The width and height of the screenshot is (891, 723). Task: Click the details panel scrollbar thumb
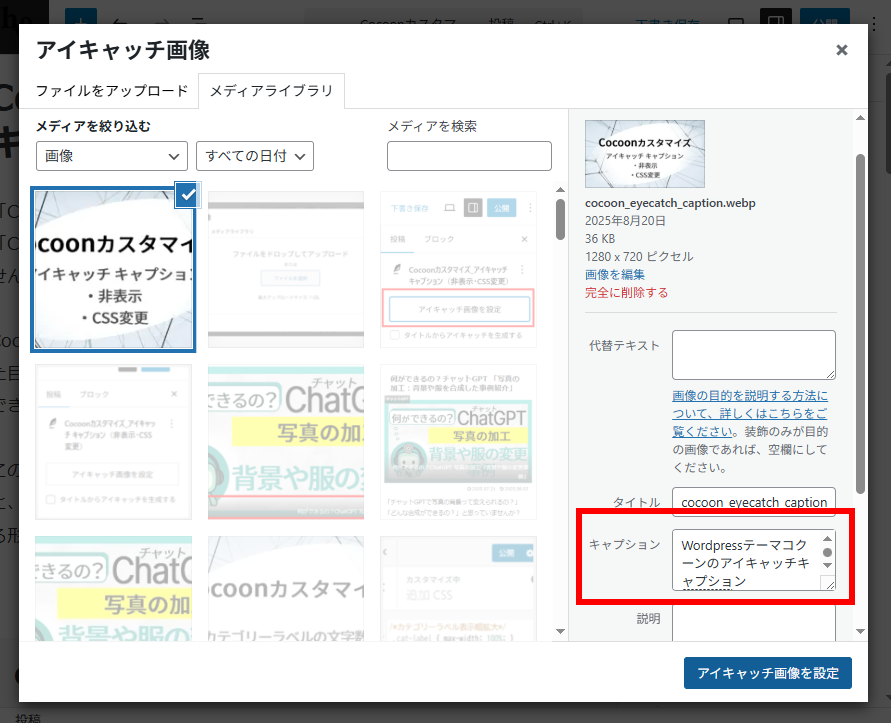pyautogui.click(x=860, y=324)
